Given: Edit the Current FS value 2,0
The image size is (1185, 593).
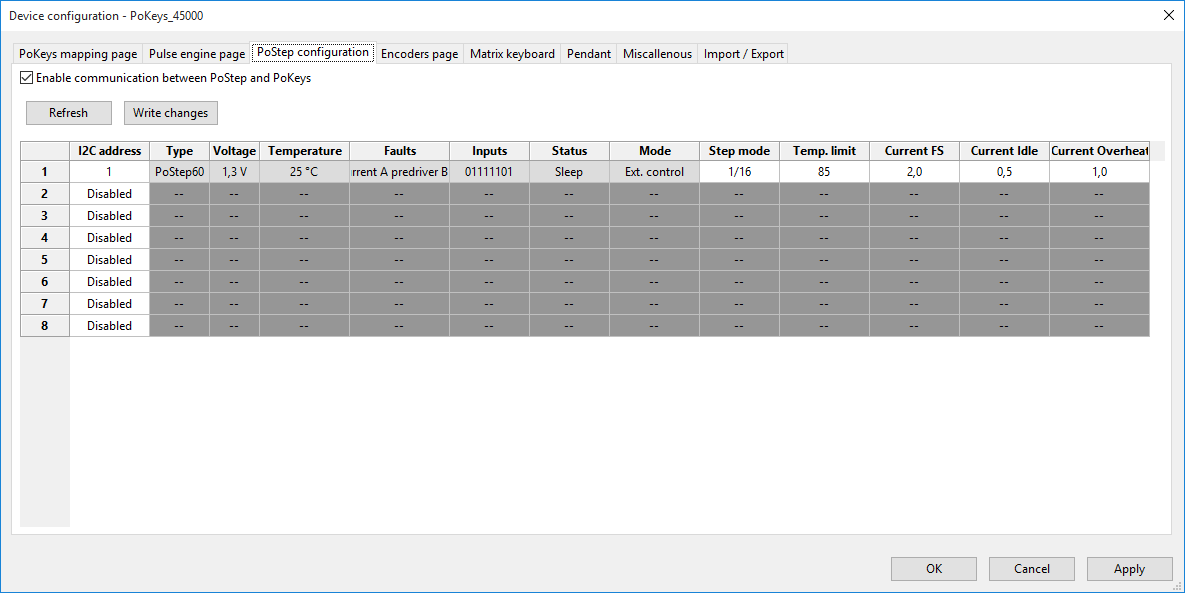Looking at the screenshot, I should pos(914,172).
